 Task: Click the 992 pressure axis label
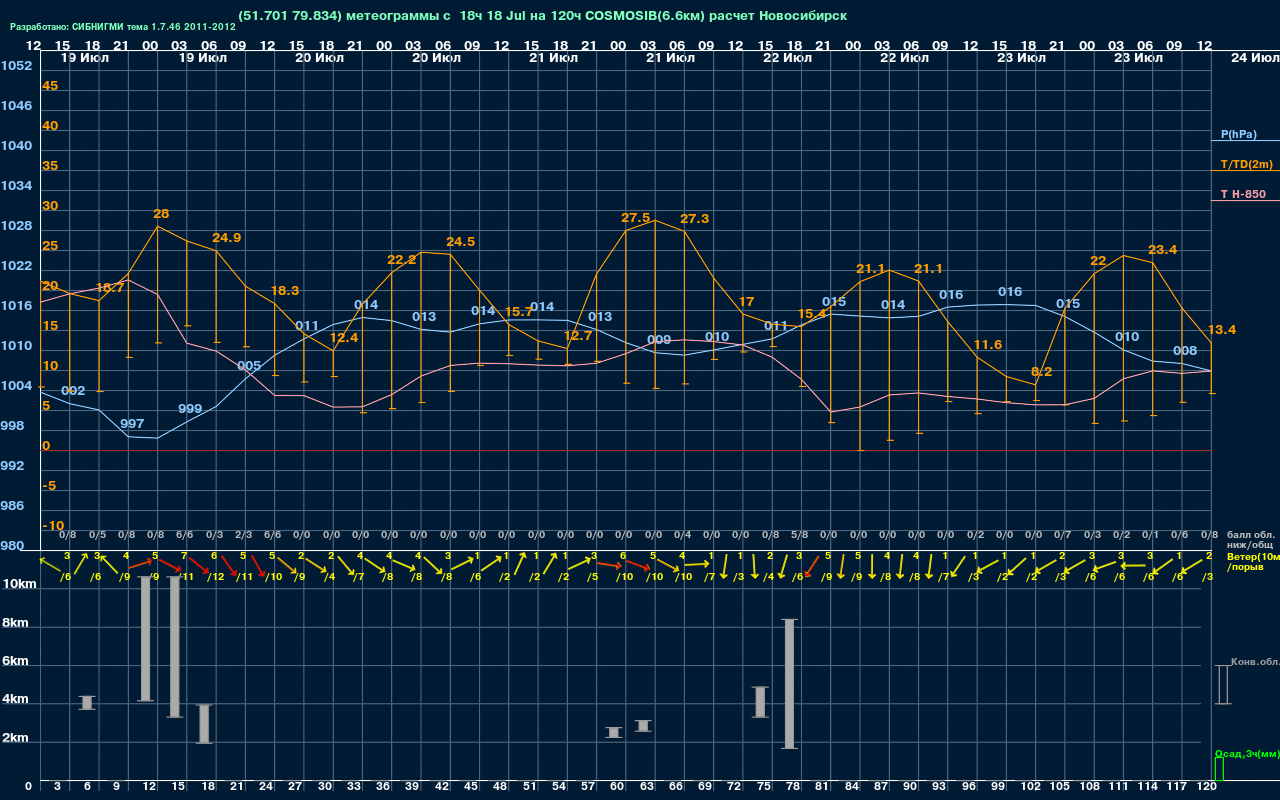pos(13,466)
